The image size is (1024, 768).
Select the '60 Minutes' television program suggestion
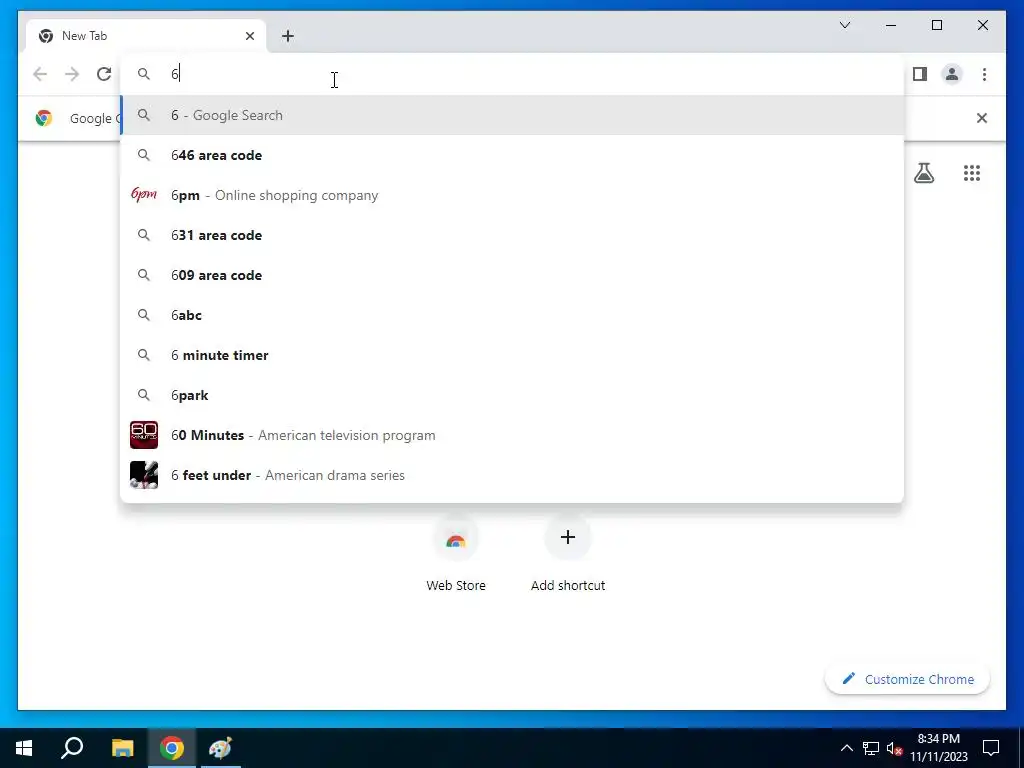pyautogui.click(x=512, y=435)
